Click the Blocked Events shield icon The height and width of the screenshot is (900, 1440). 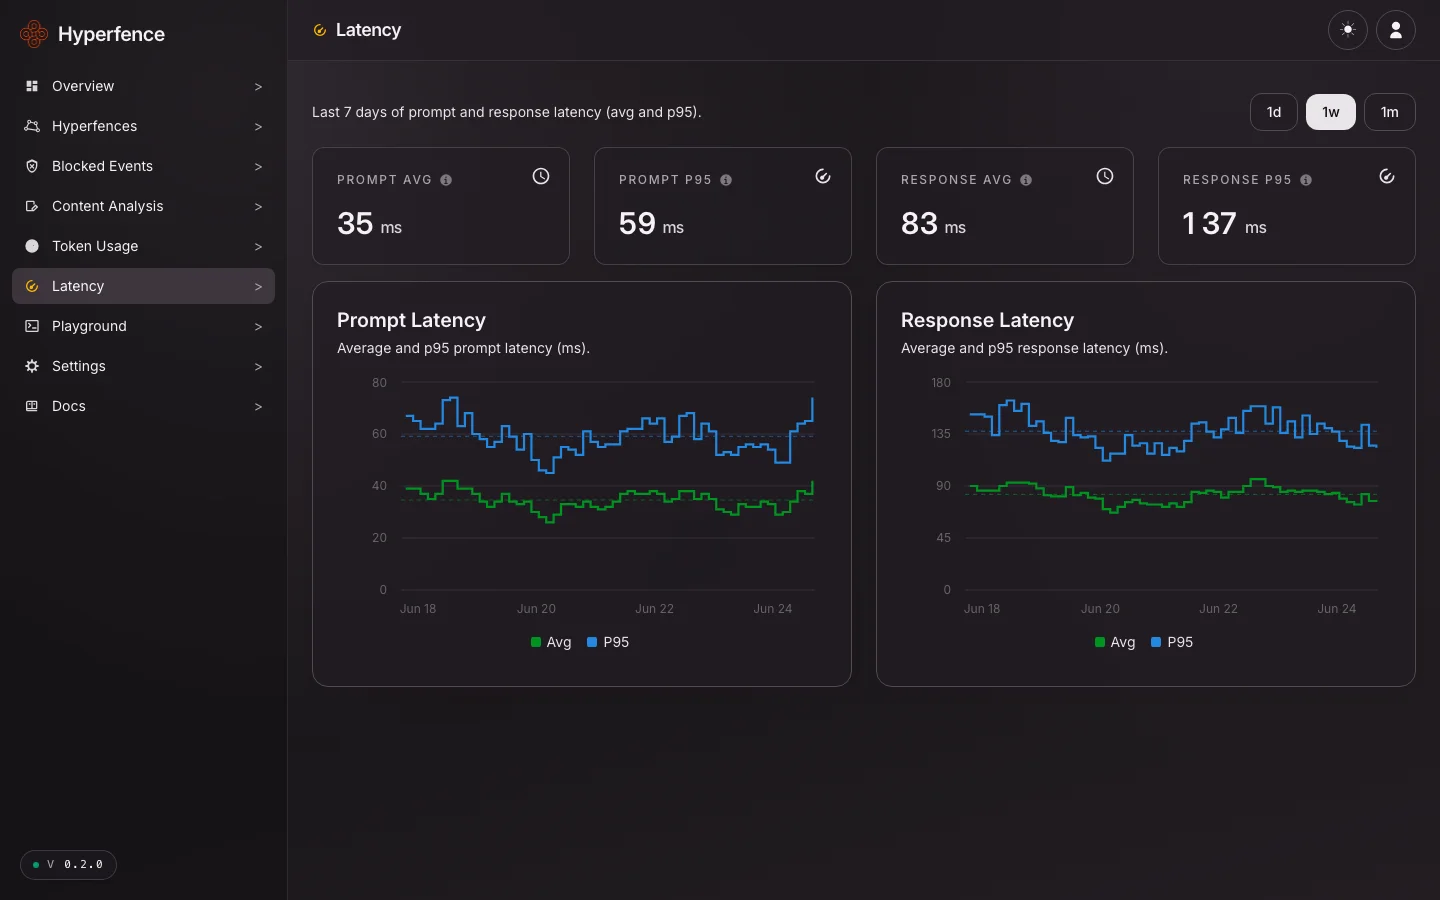32,166
